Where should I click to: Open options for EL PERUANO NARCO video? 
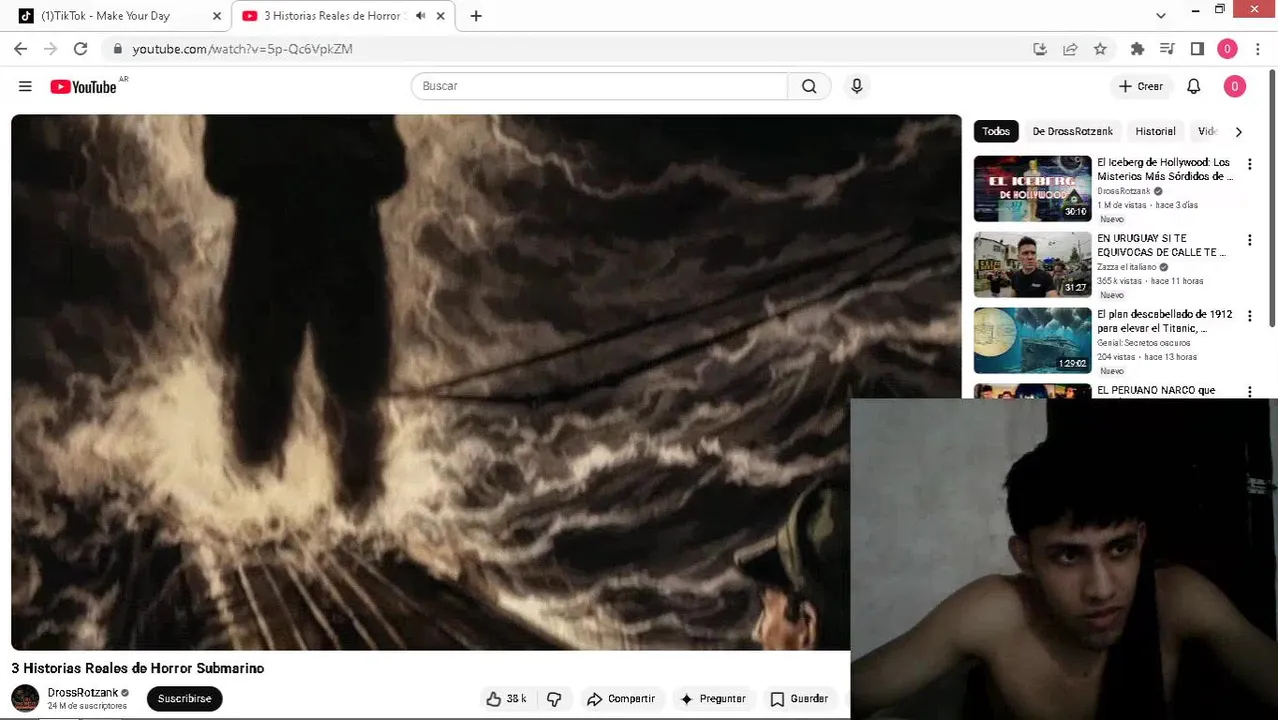coord(1249,392)
